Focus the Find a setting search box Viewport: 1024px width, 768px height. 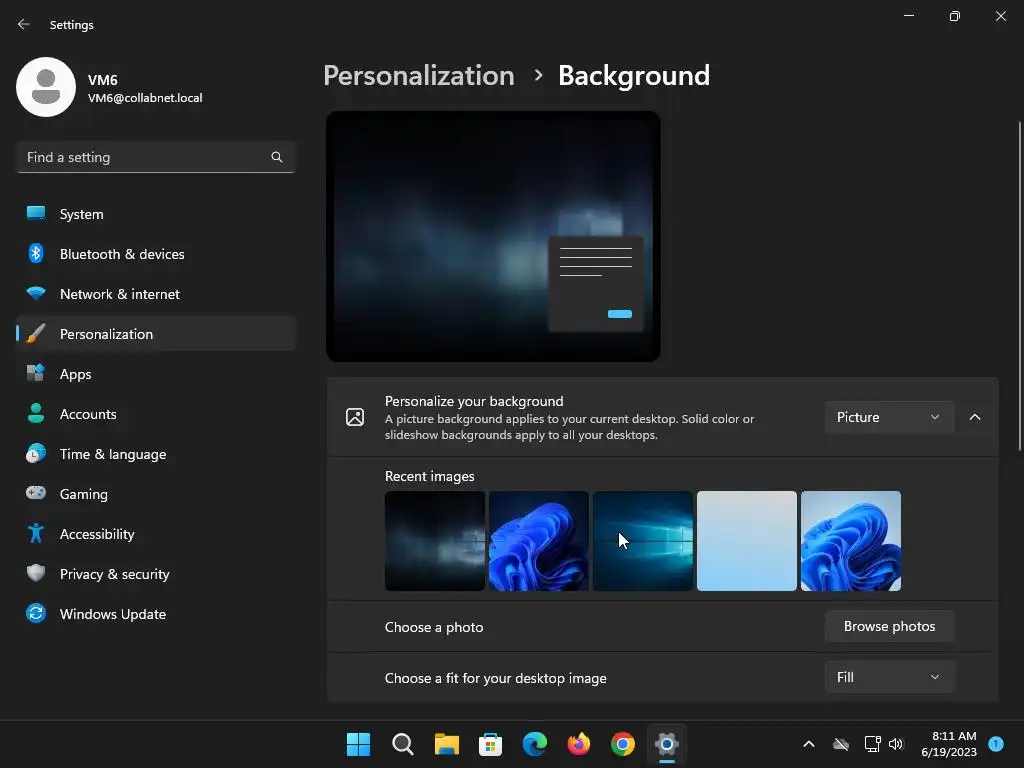[155, 157]
